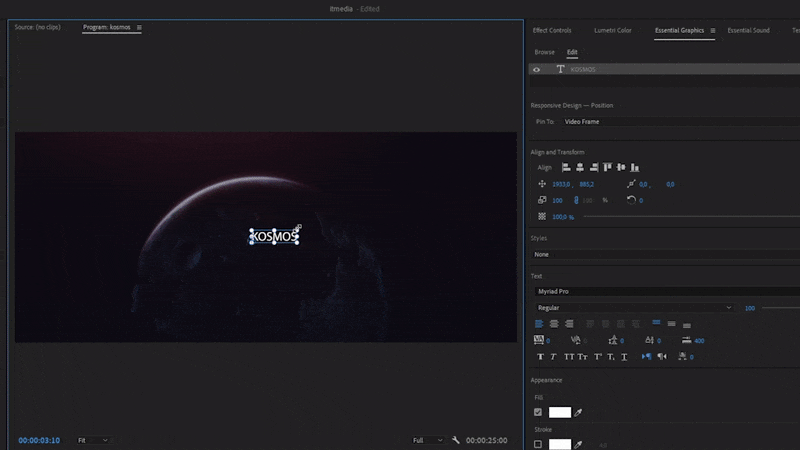Align the text to the top of the box
Screen dimensions: 800x450
coord(656,323)
